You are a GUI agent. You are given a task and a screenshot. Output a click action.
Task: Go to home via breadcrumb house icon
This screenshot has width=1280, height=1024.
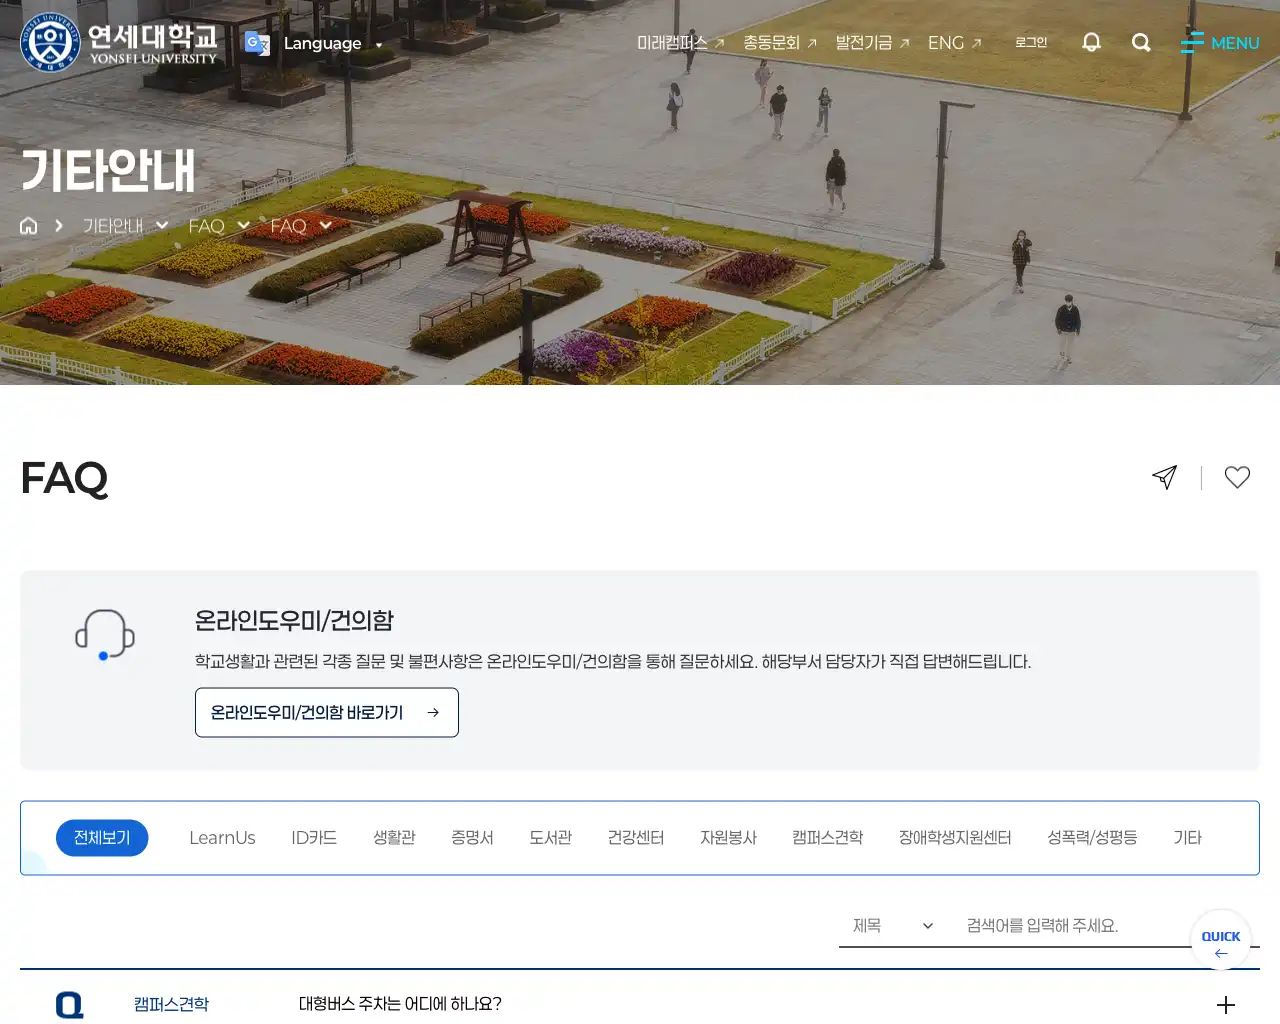pos(29,226)
